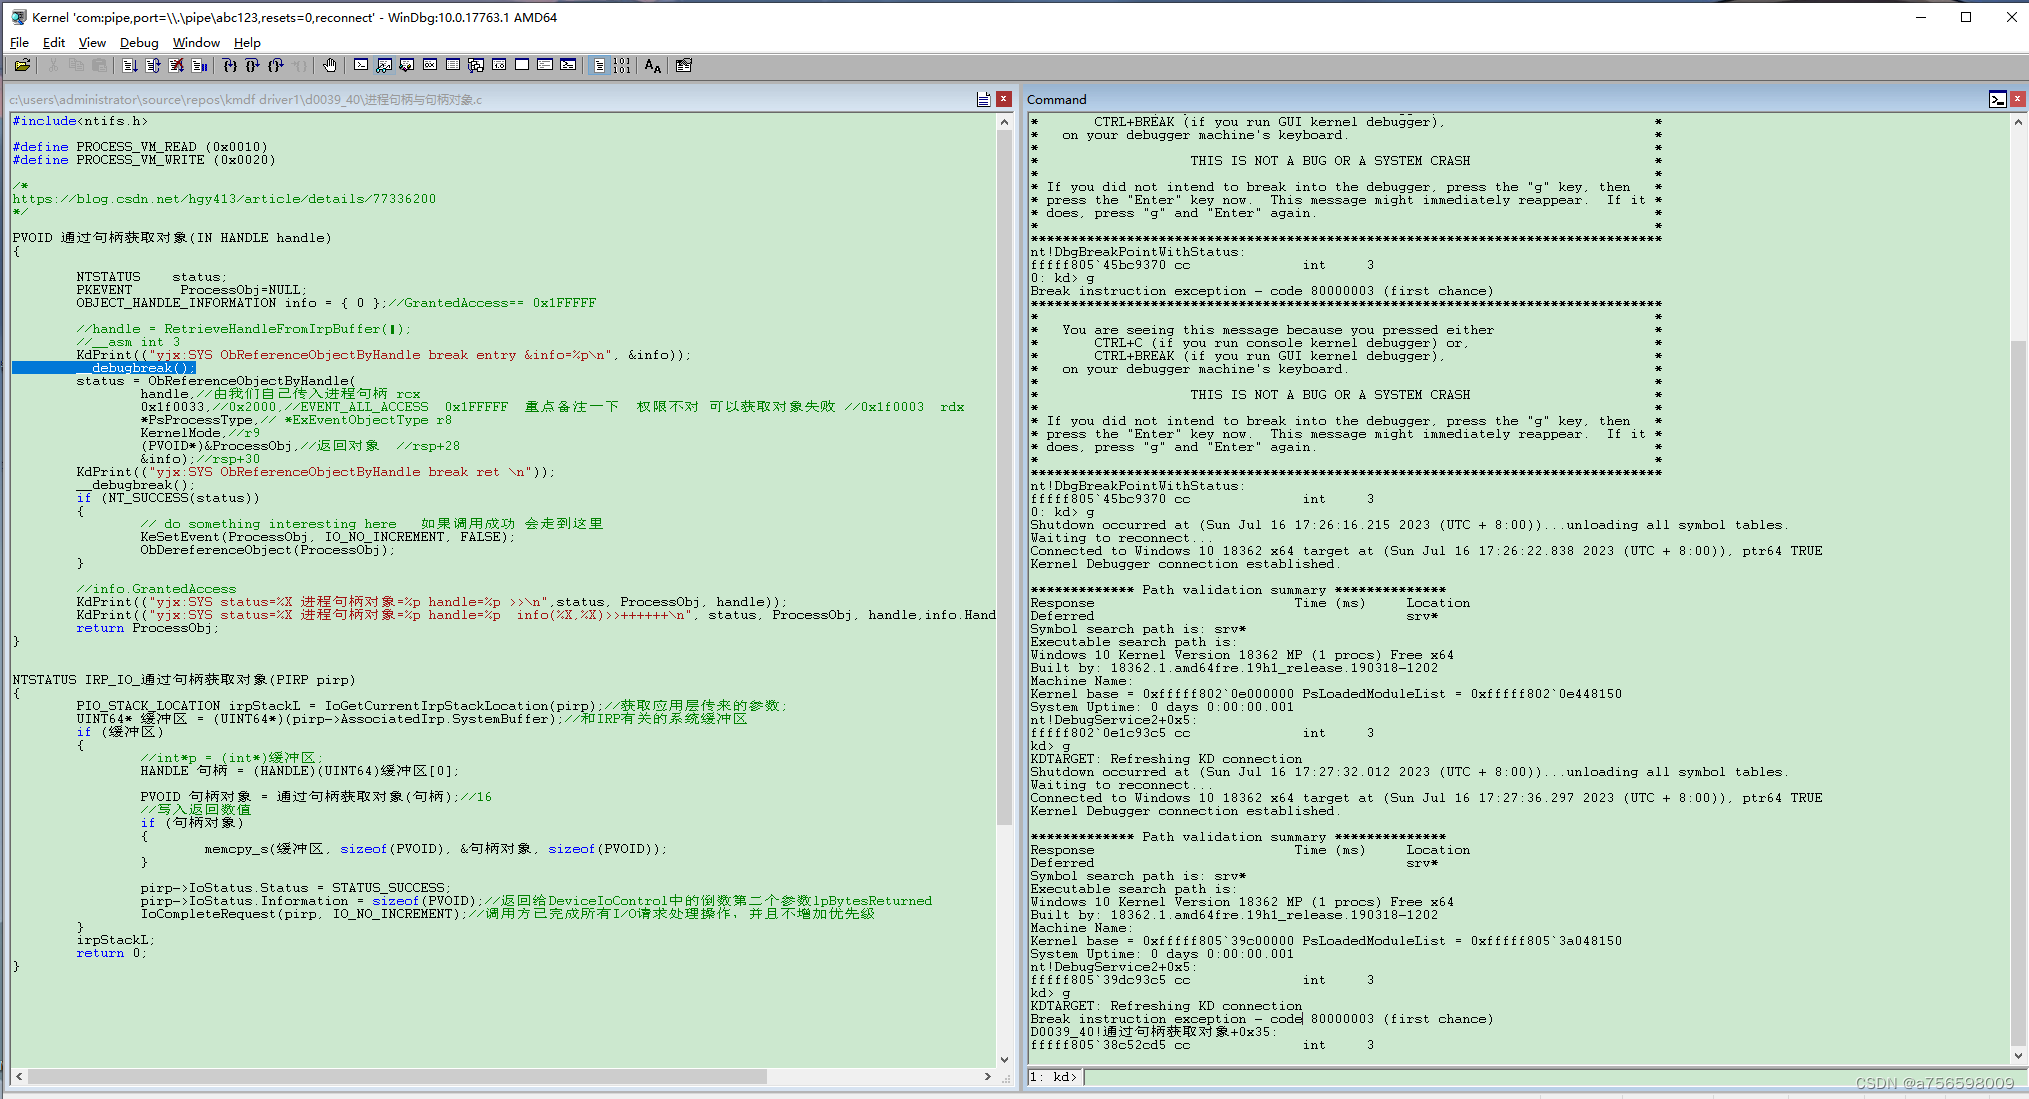Screen dimensions: 2029x1099
Task: Click the Go/Continue execution icon
Action: (124, 66)
